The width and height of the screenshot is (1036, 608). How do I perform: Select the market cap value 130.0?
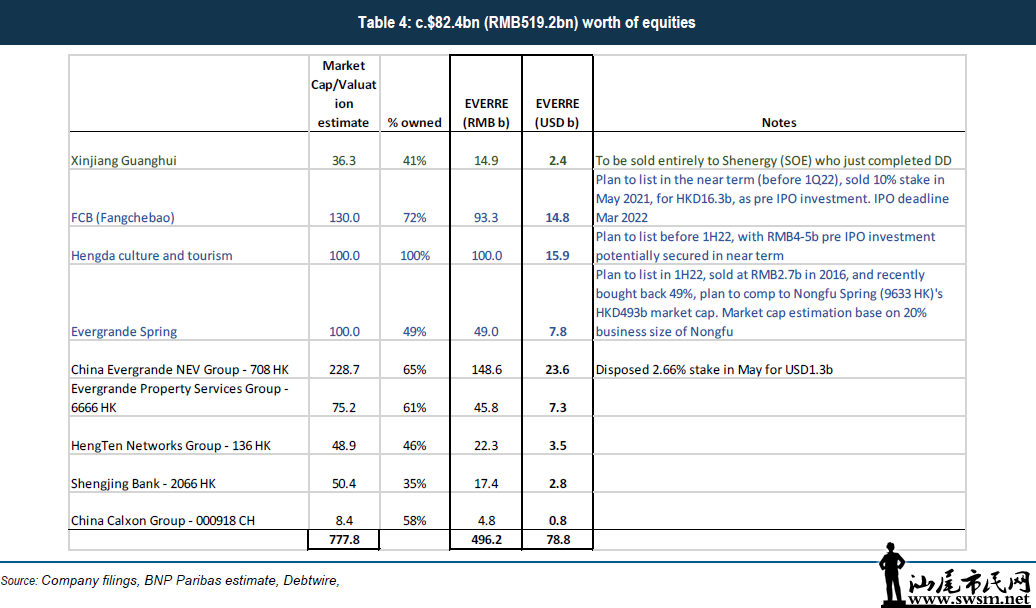pos(344,217)
